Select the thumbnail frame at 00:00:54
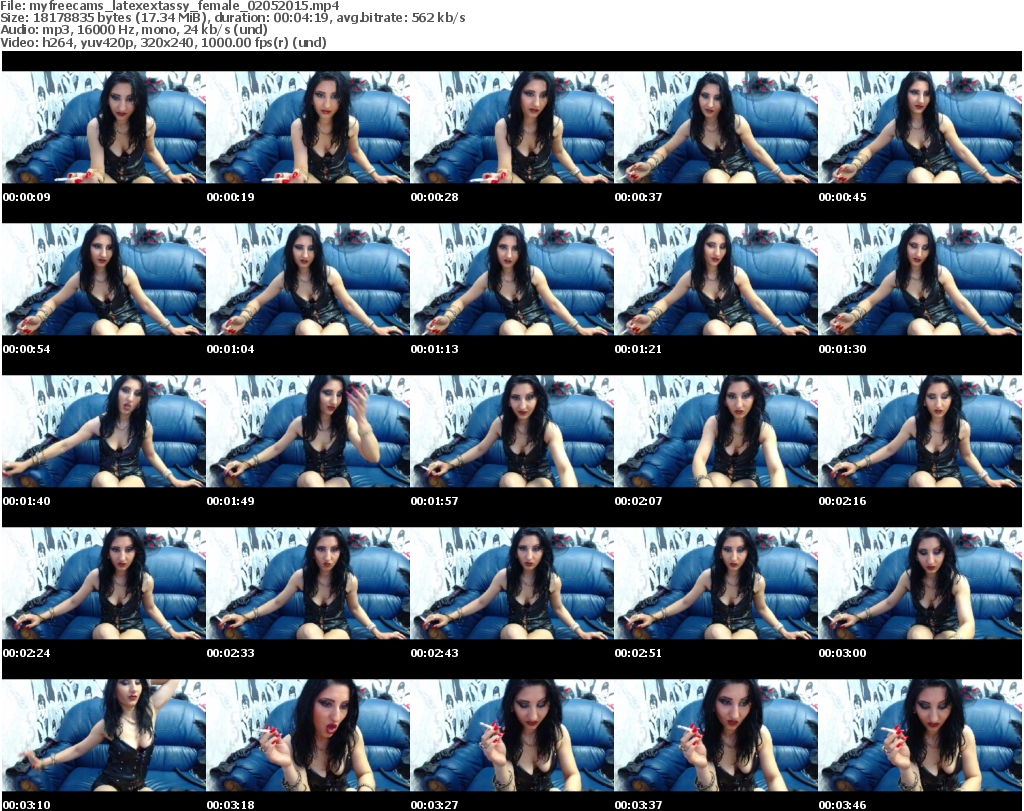1024x811 pixels. point(104,279)
